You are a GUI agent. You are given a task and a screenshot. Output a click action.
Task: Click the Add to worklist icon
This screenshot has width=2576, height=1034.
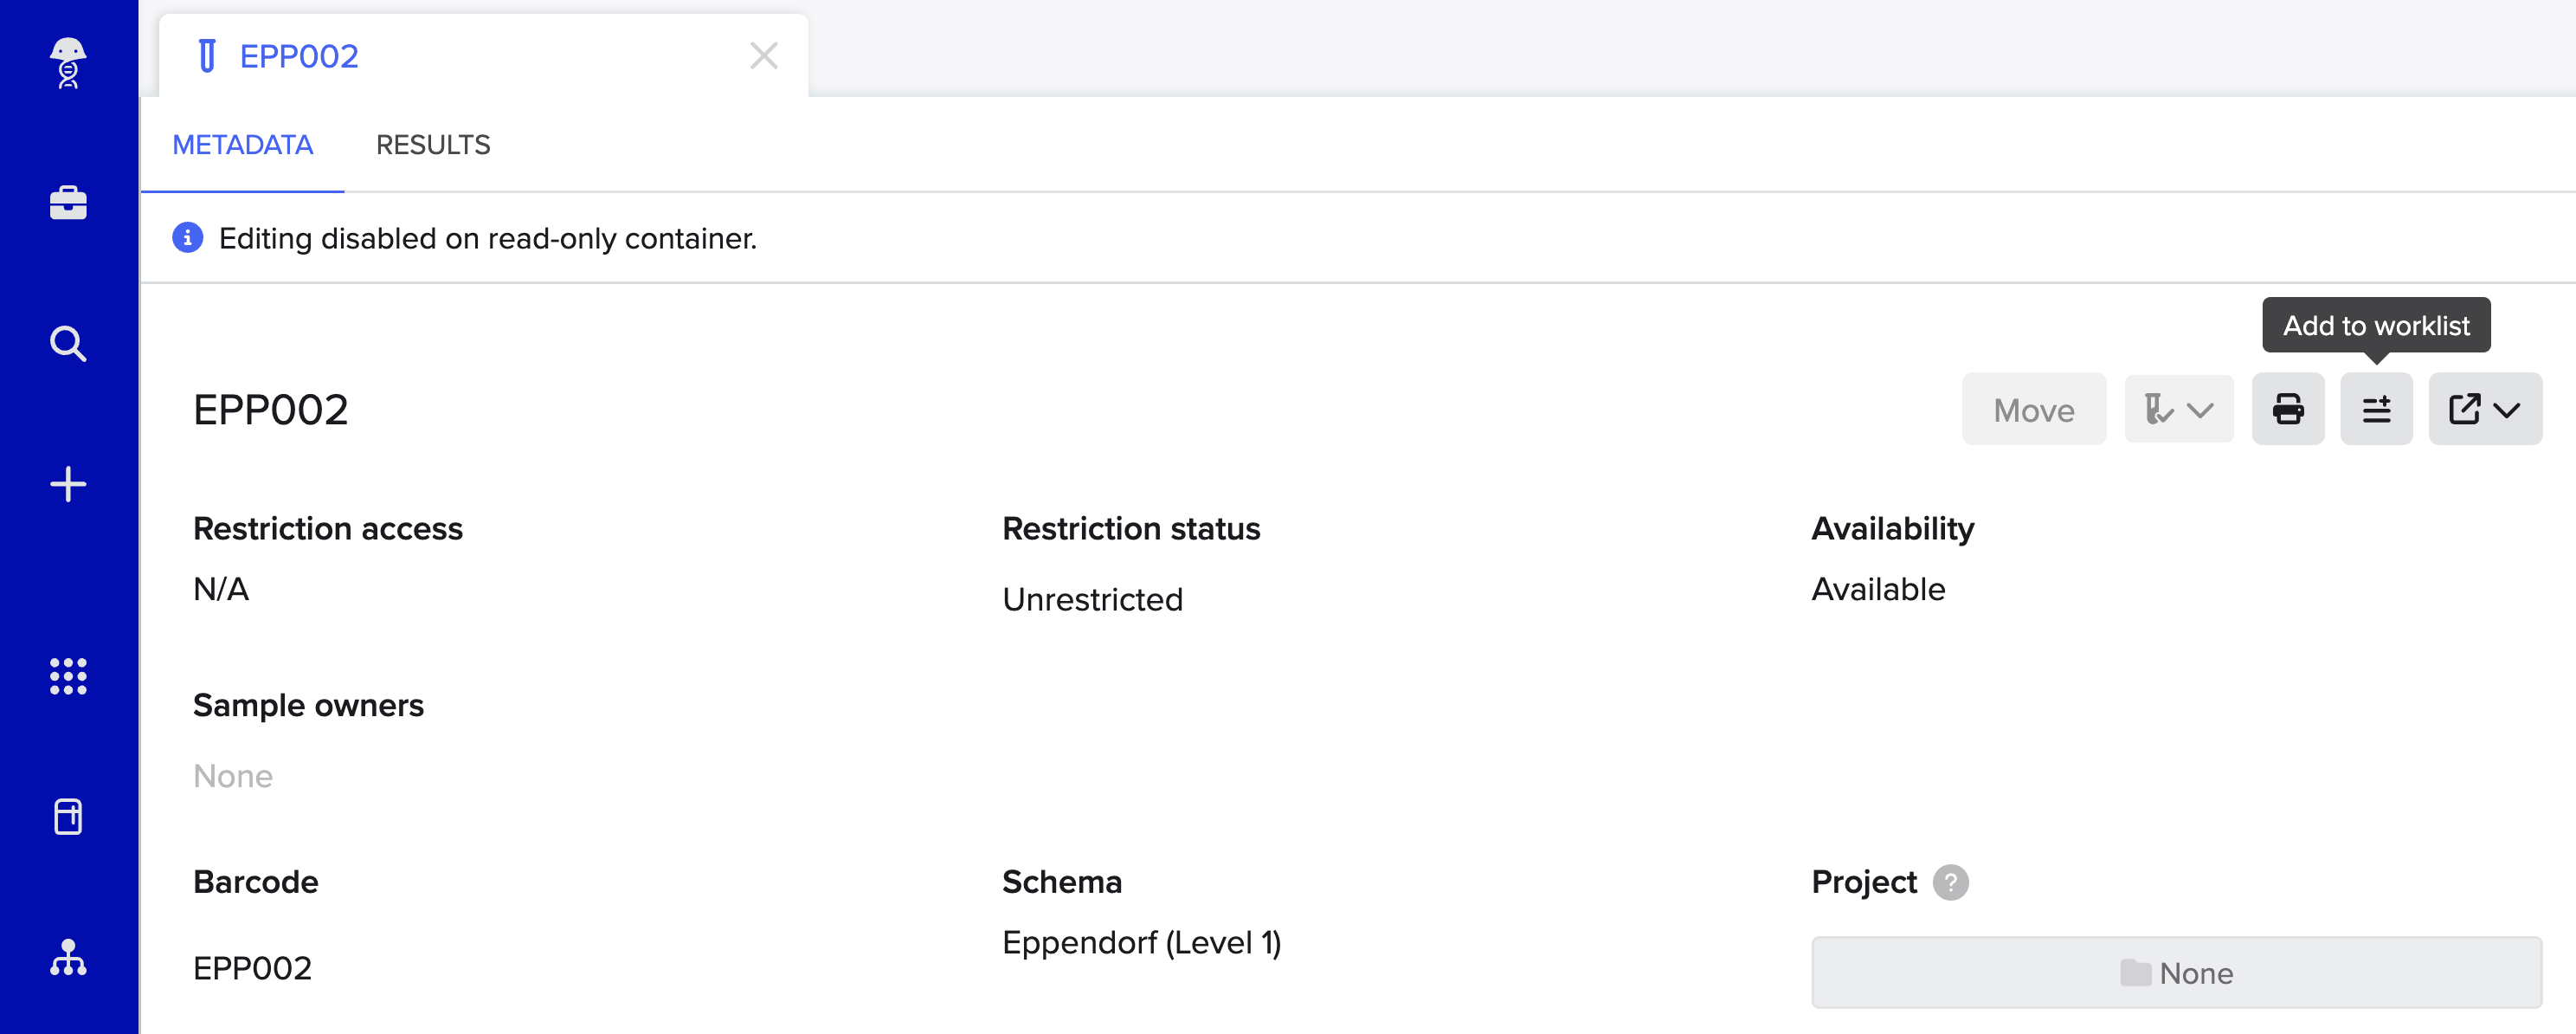[2376, 409]
